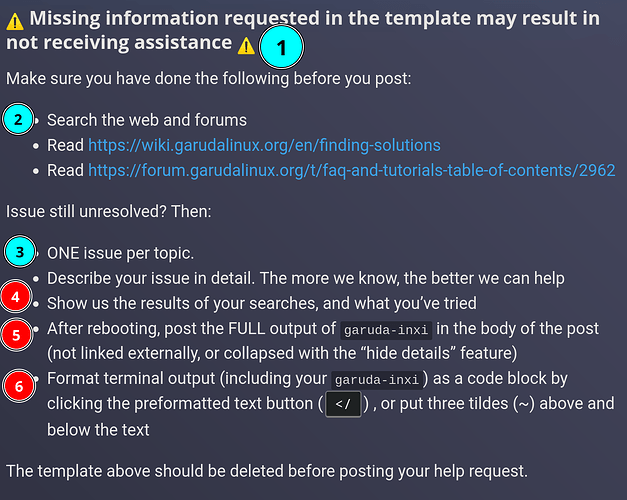Image resolution: width=627 pixels, height=500 pixels.
Task: Open the FAQ and tutorials table-of-contents link
Action: 351,170
